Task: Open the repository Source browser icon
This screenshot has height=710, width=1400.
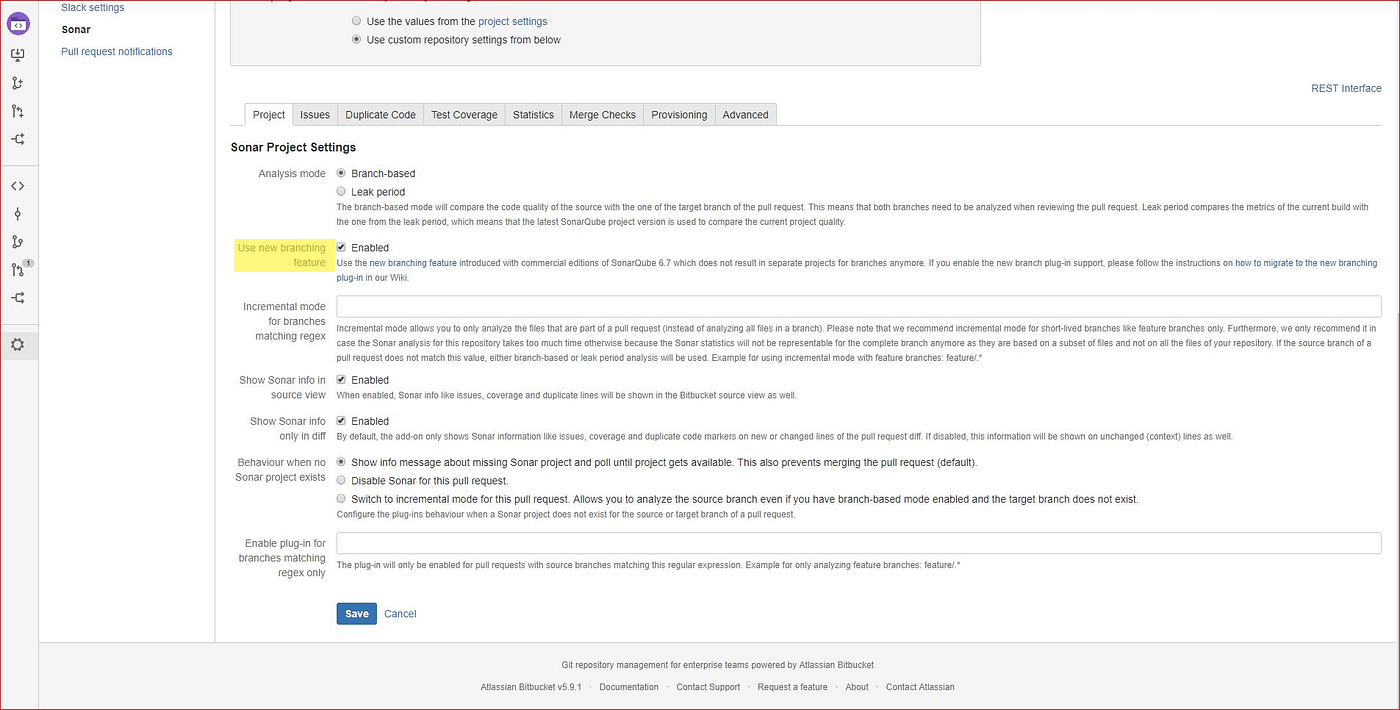Action: click(18, 185)
